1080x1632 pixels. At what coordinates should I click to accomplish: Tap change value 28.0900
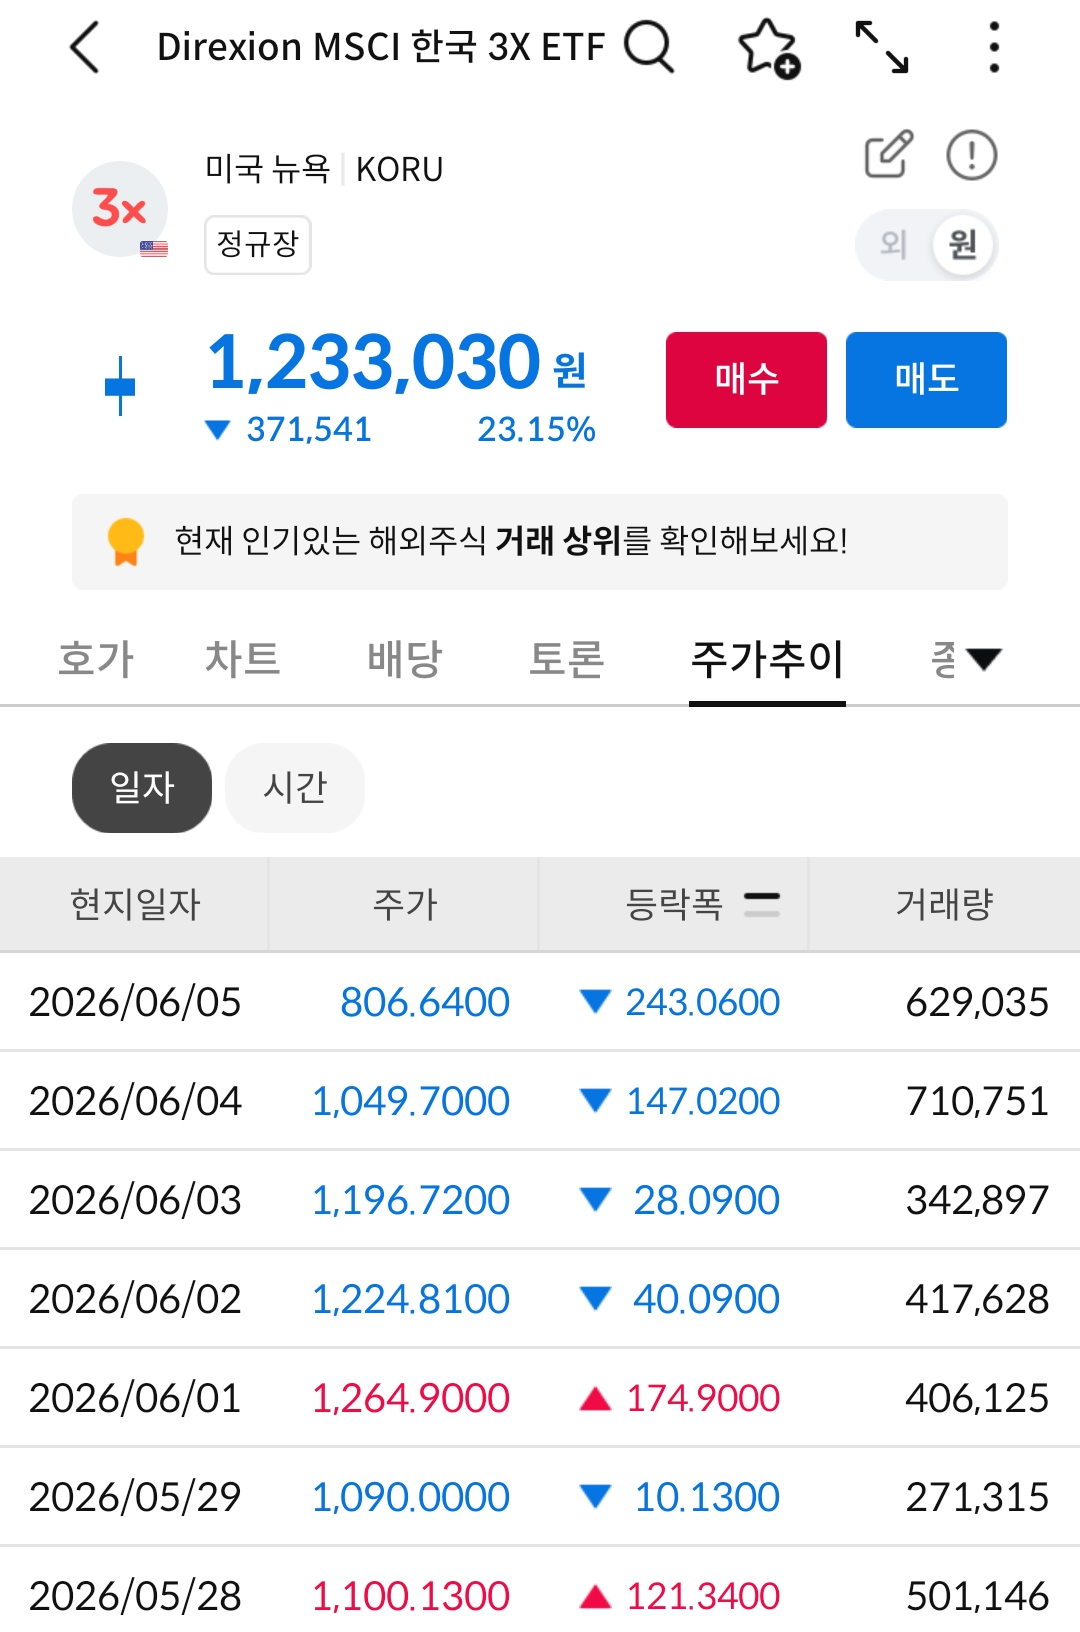(706, 1200)
